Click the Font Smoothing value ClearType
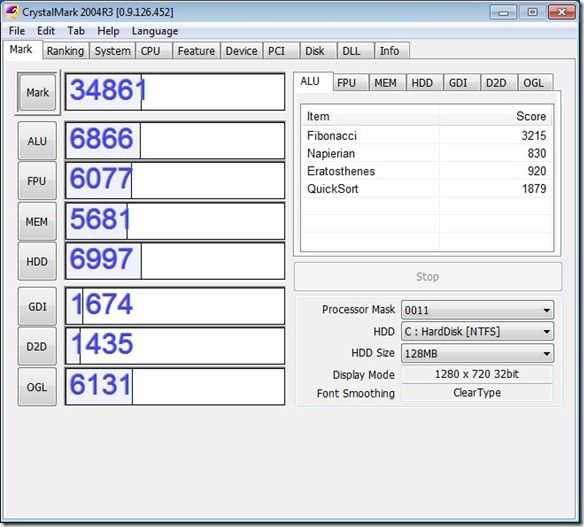This screenshot has height=527, width=584. [477, 393]
